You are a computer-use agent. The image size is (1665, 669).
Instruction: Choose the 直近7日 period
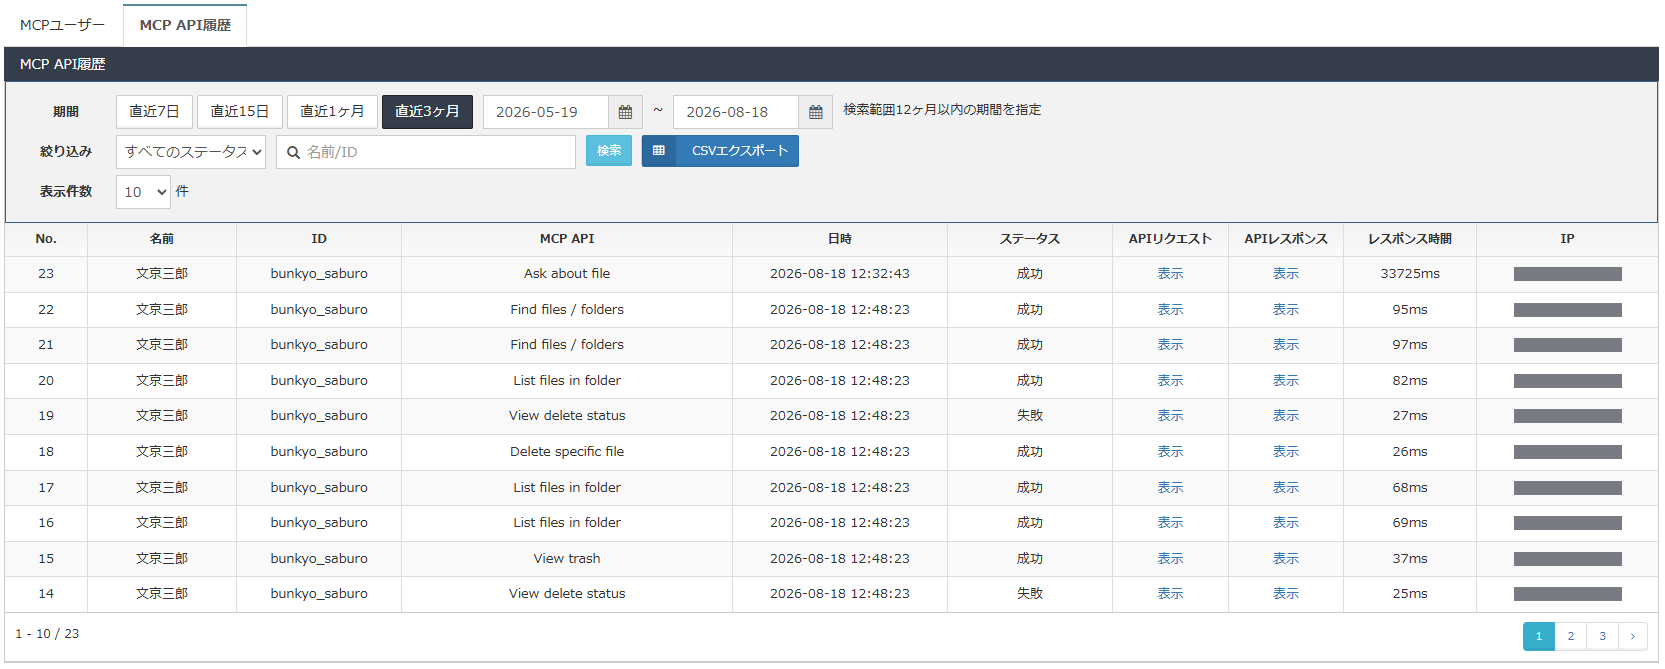pyautogui.click(x=154, y=112)
